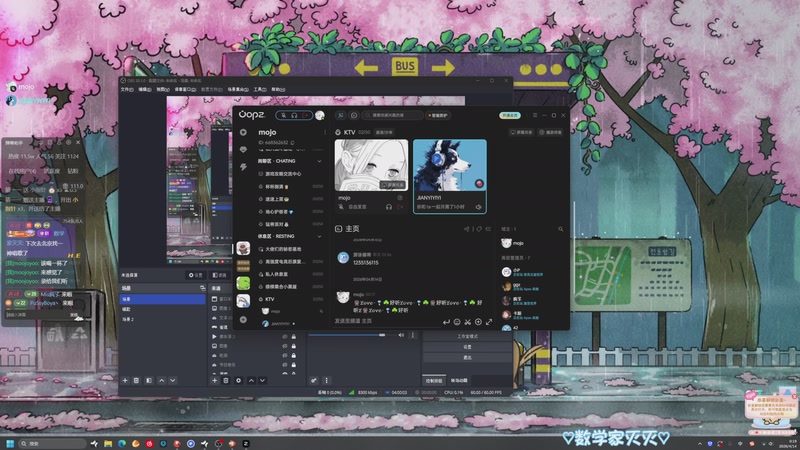Select user JIANYIYIYI under KTV channel
800x450 pixels.
[280, 323]
